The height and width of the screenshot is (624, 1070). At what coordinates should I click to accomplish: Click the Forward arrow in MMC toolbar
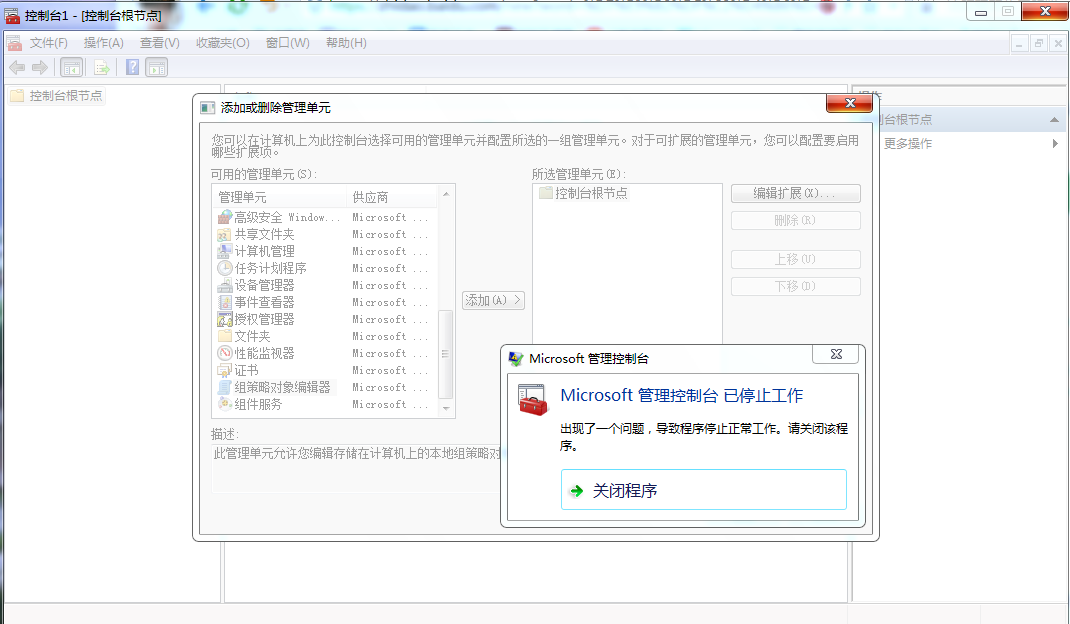(40, 68)
